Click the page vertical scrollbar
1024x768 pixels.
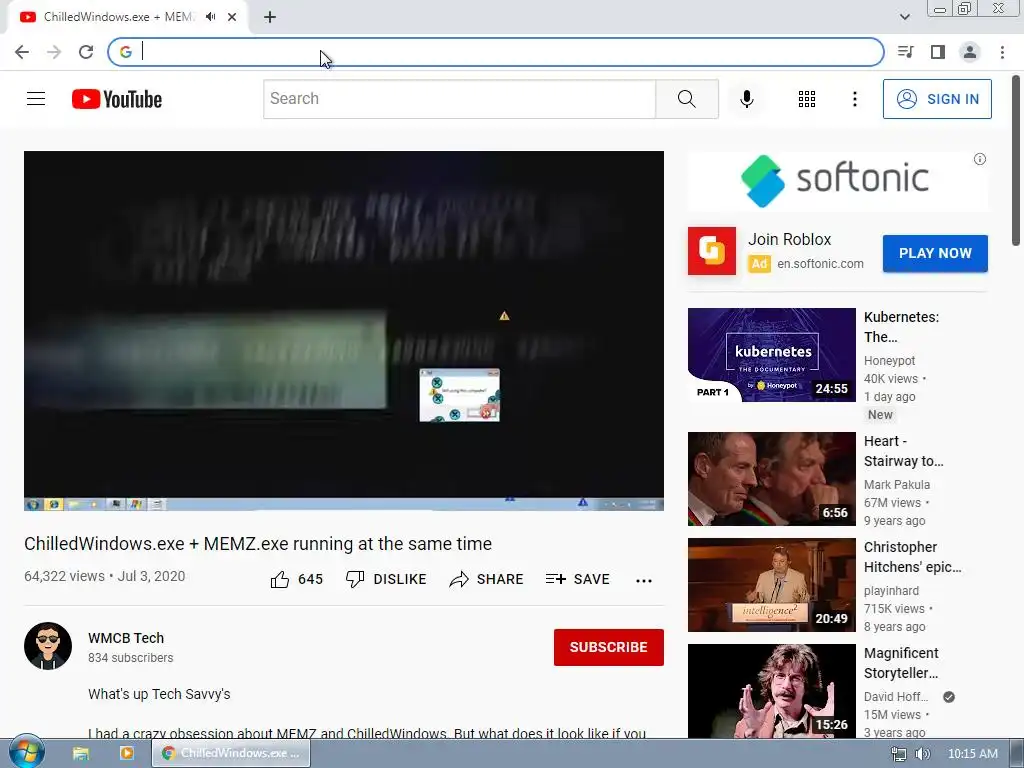pyautogui.click(x=1016, y=160)
